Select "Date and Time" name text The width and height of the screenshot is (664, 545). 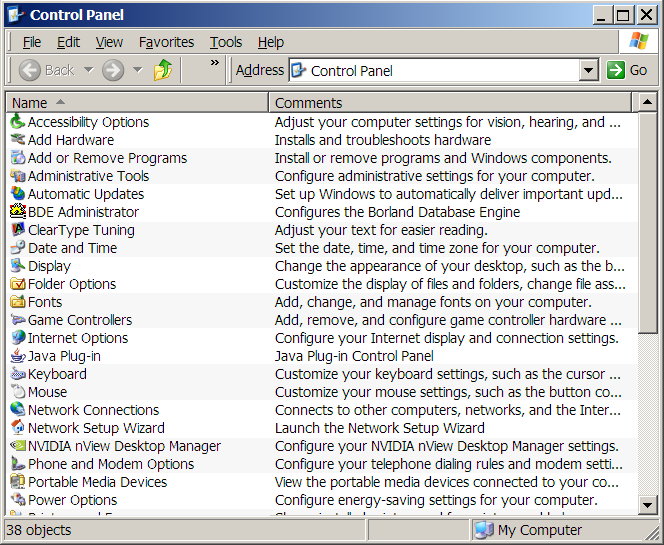pyautogui.click(x=72, y=248)
